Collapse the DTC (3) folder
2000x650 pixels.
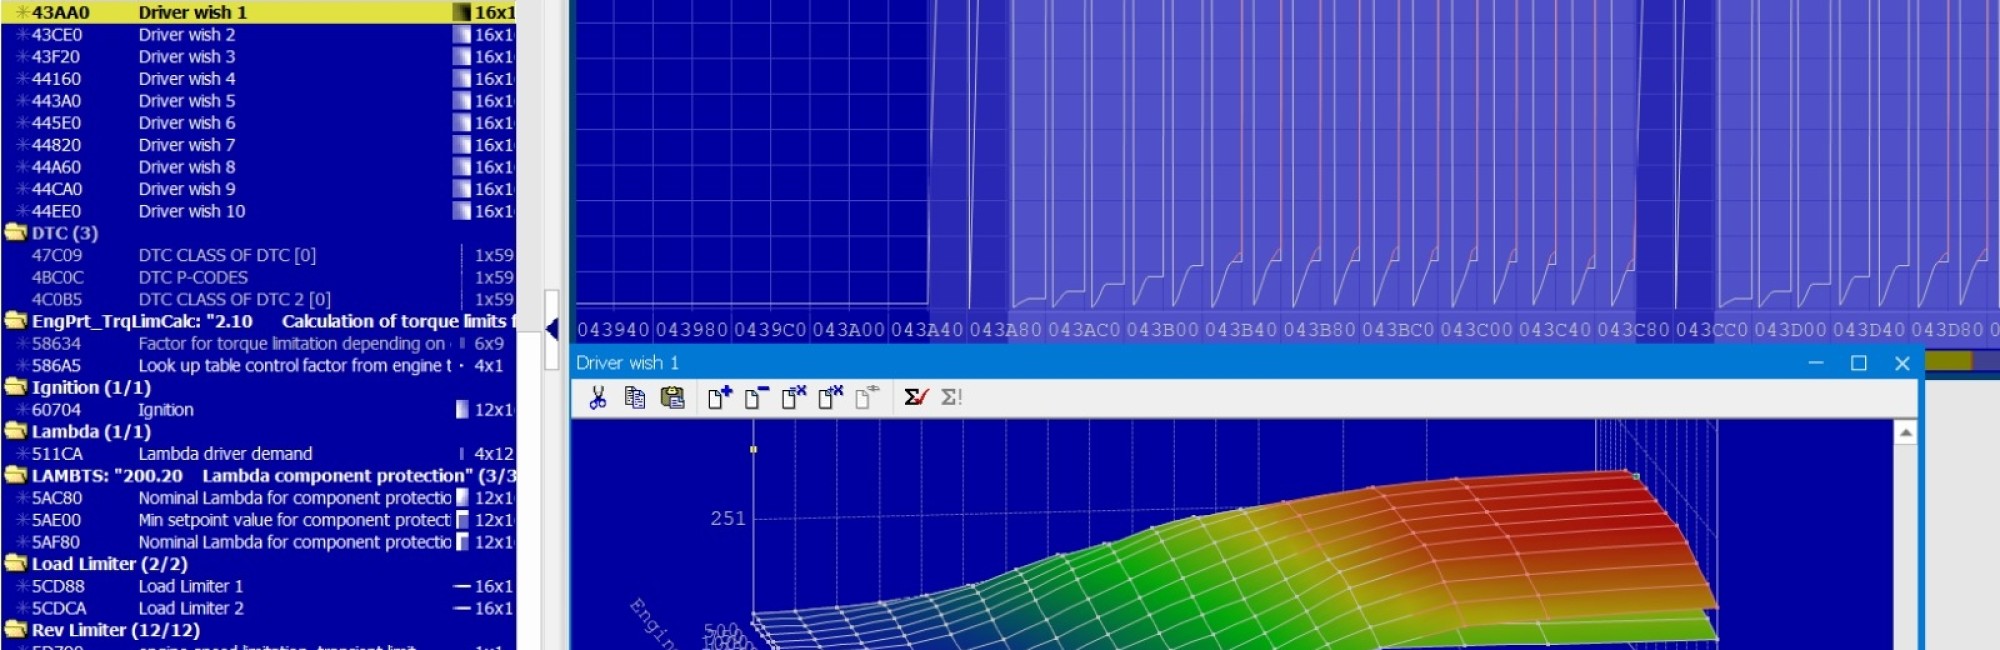tap(16, 233)
